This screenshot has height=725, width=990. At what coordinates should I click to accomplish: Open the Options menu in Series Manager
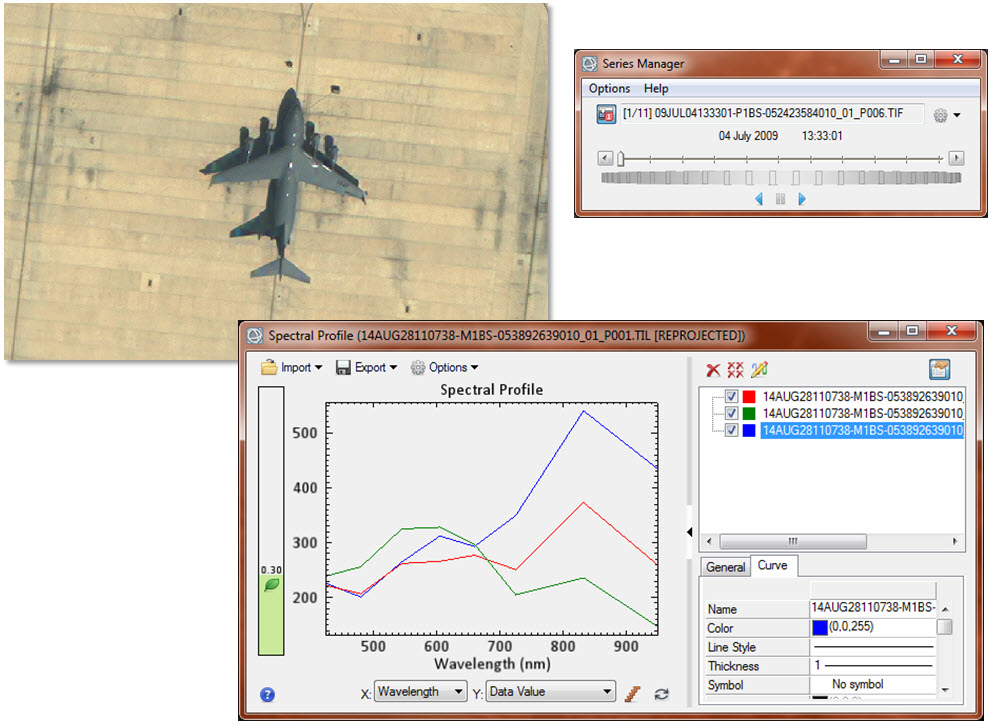pyautogui.click(x=609, y=89)
